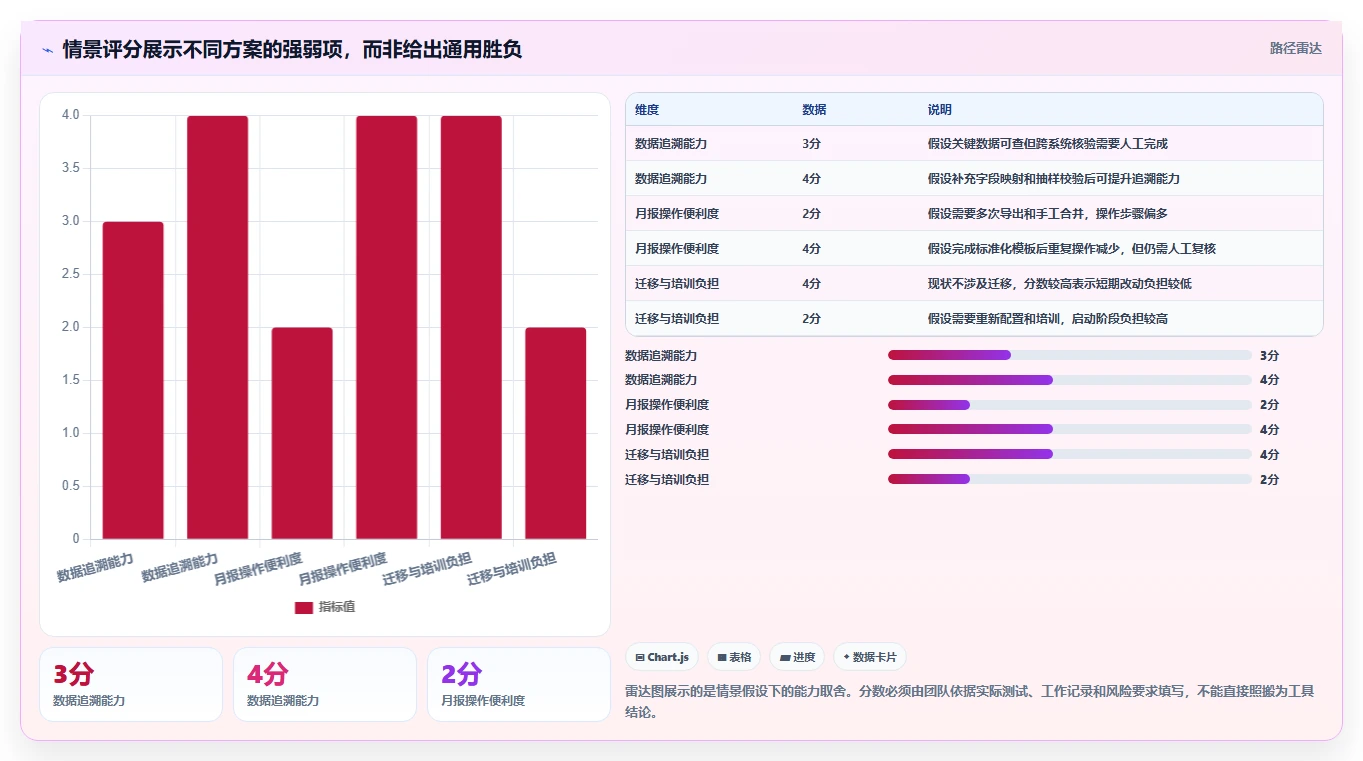The image size is (1363, 761).
Task: Click the 路径雷达 label in the header
Action: coord(1296,48)
